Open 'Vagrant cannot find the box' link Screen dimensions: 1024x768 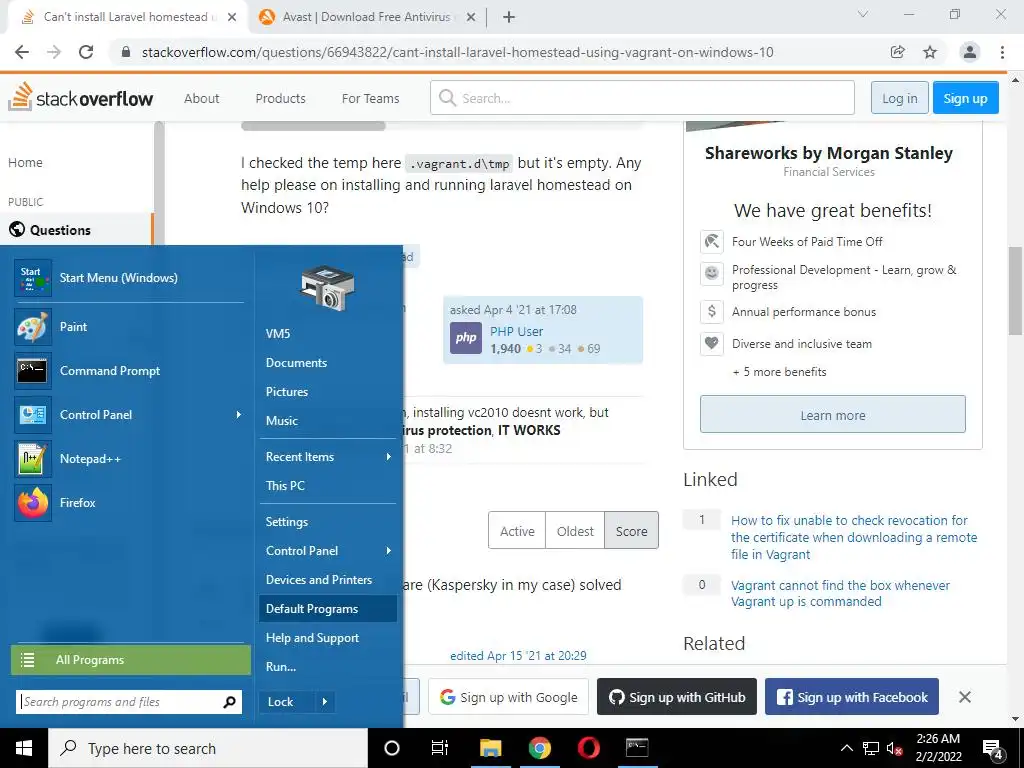point(840,594)
